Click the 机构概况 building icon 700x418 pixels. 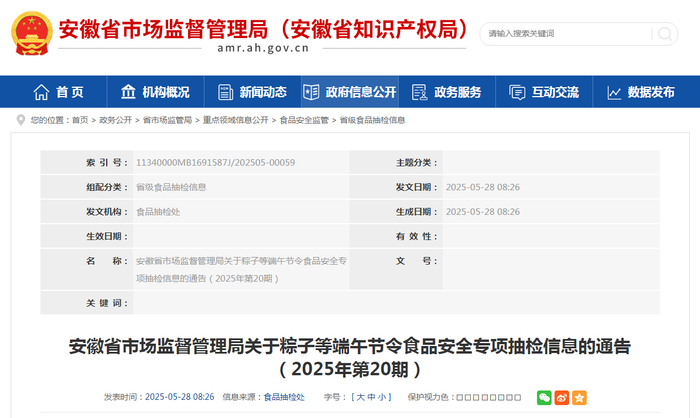point(128,92)
